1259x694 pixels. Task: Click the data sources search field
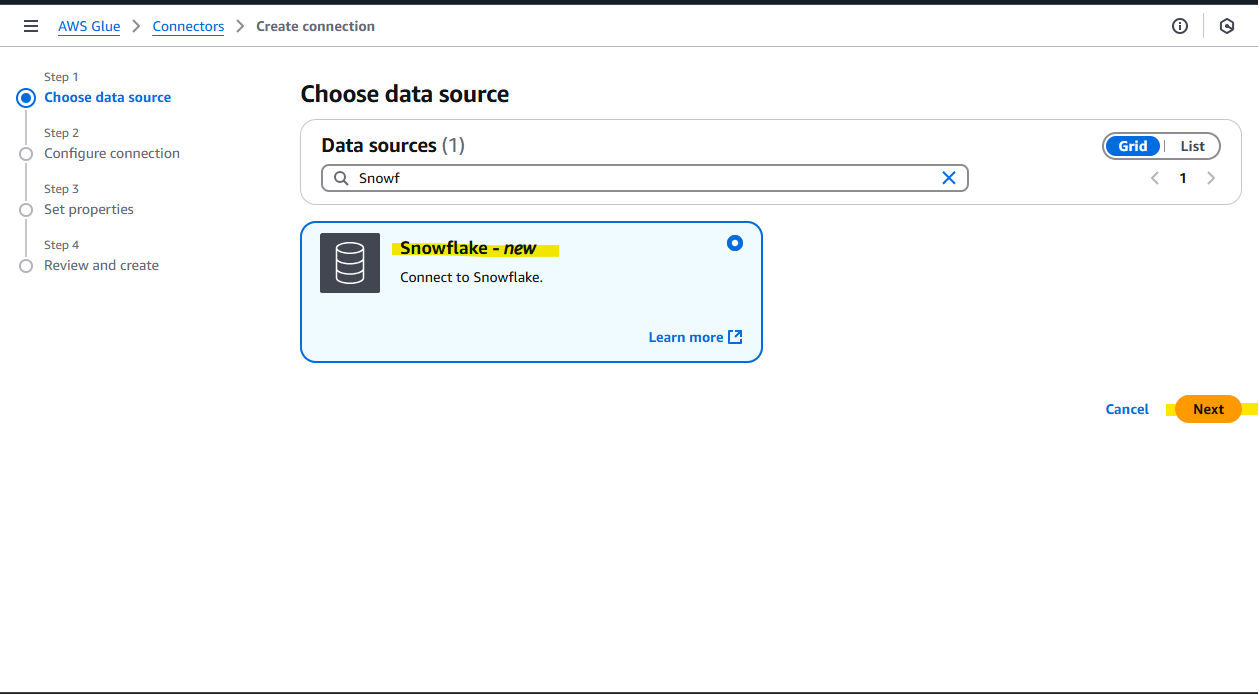point(644,178)
